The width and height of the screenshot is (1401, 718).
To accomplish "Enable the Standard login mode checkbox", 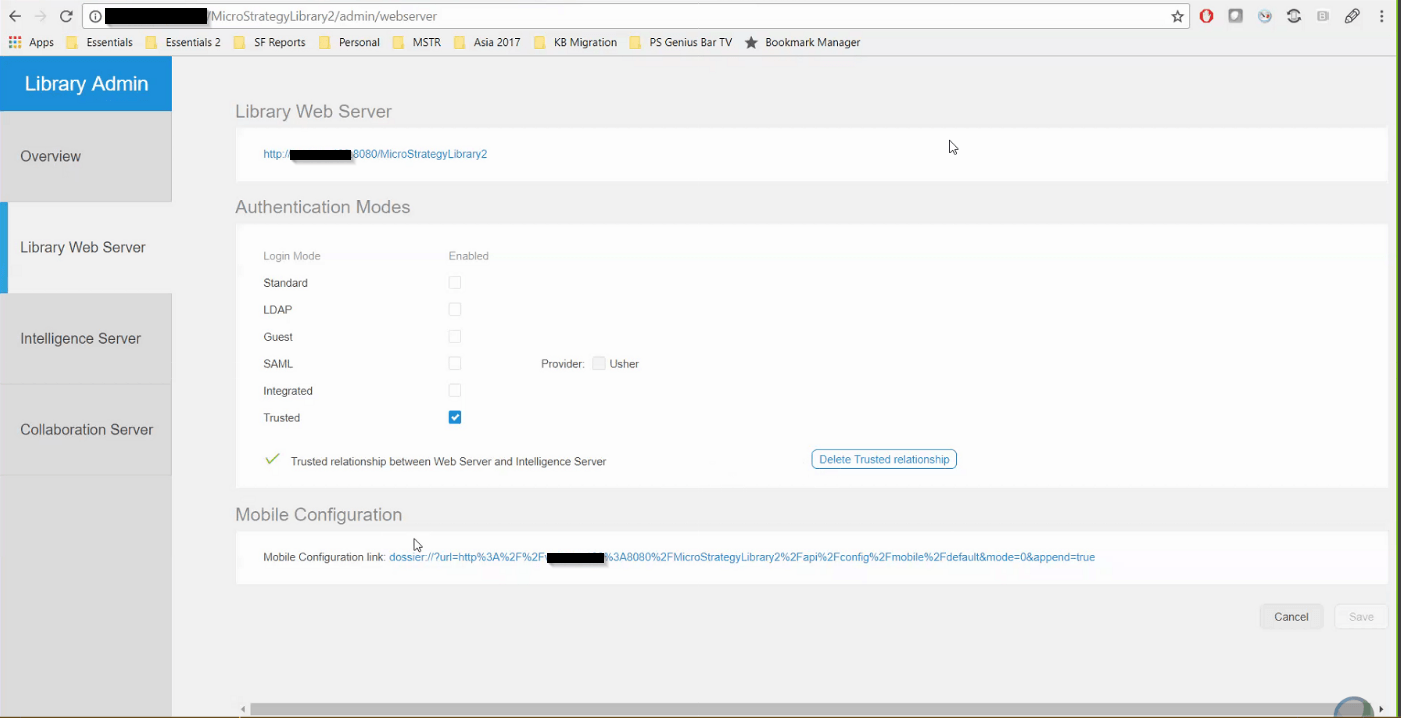I will point(455,283).
